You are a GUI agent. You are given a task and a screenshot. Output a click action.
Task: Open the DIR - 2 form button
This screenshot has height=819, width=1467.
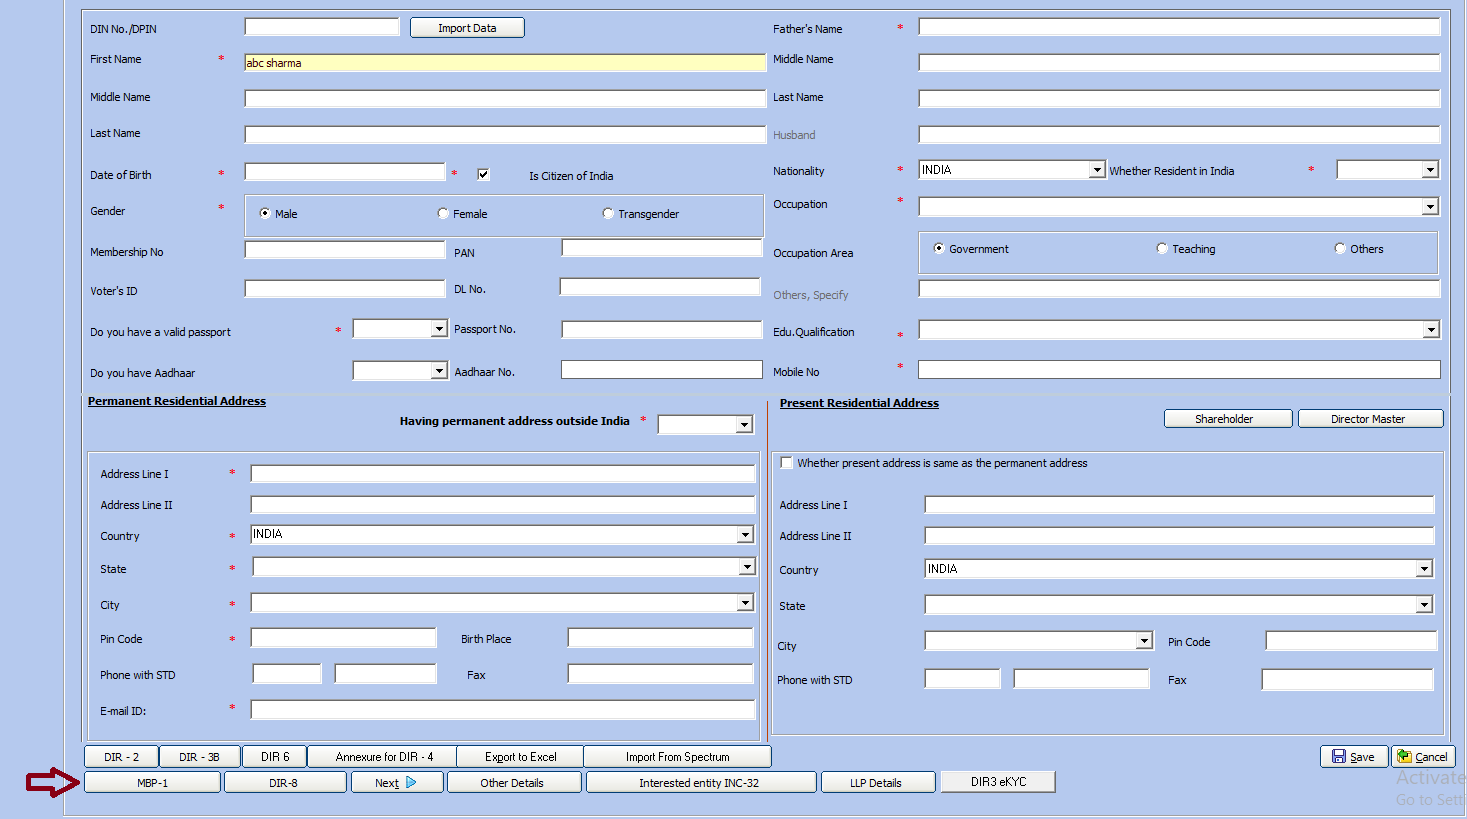[122, 757]
